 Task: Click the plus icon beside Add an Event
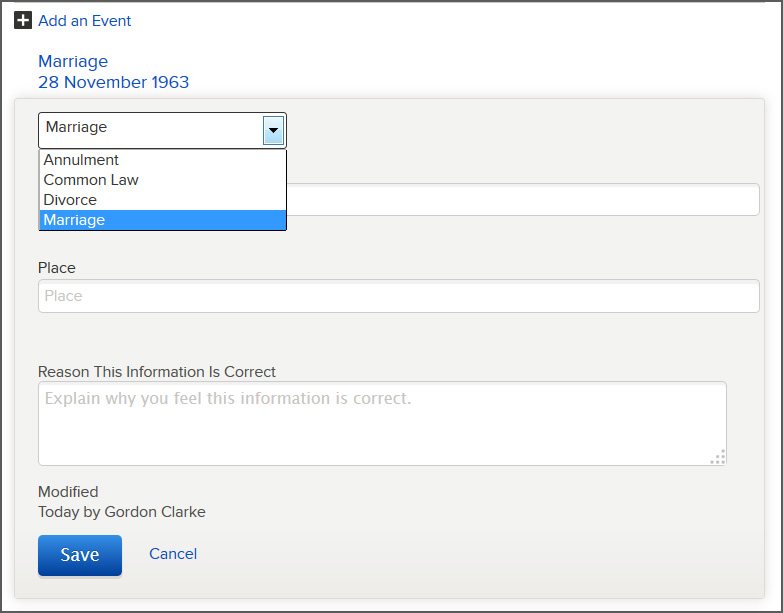point(23,20)
